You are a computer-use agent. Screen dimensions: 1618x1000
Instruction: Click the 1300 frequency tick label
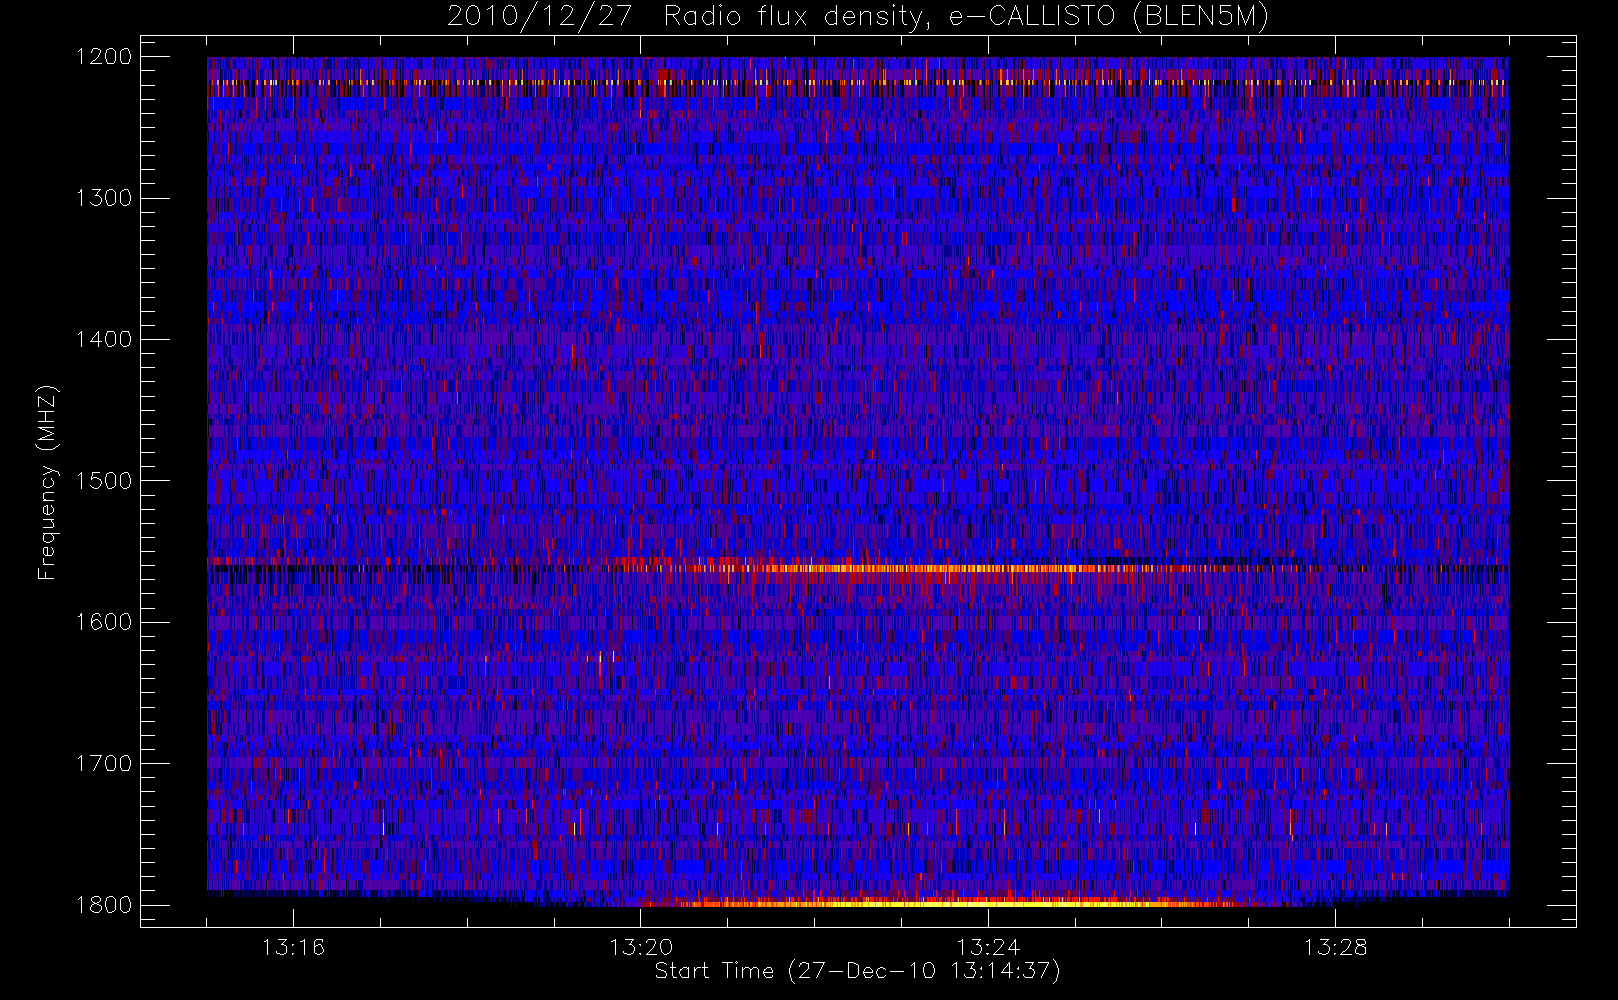104,198
